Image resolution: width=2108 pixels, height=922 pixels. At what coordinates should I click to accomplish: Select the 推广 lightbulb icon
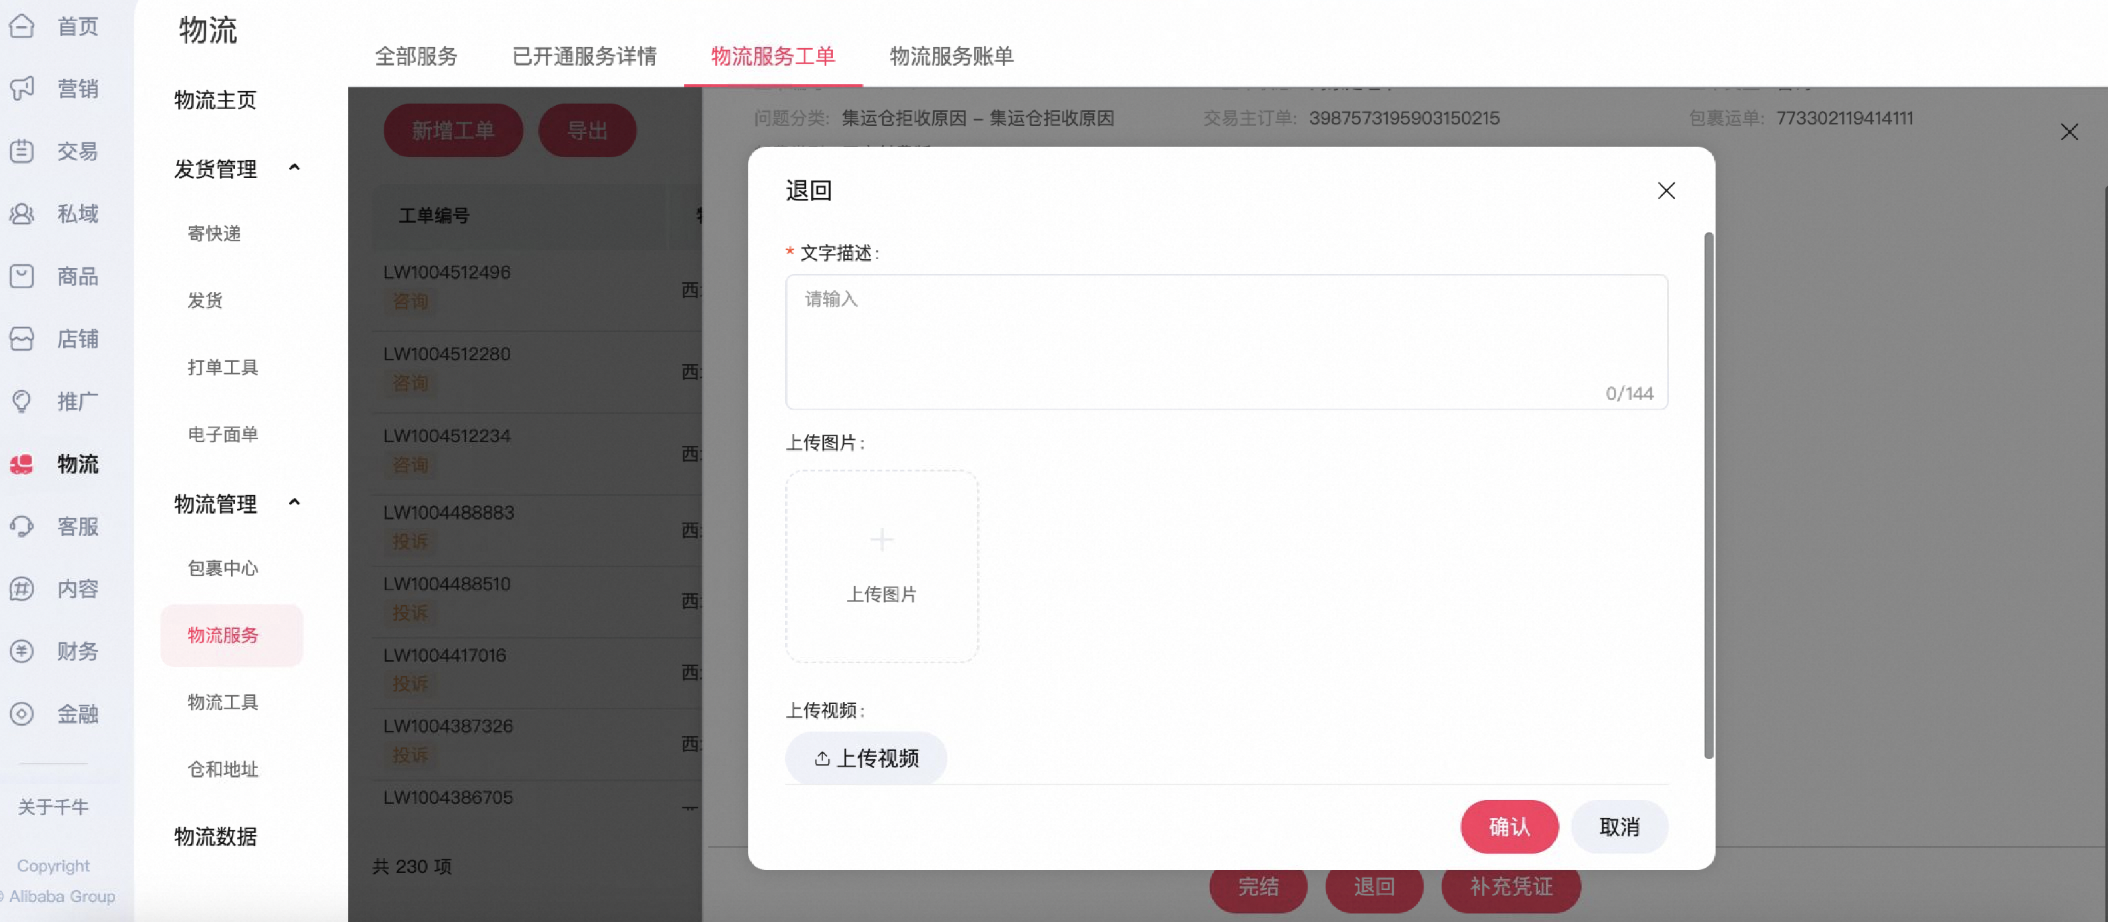point(22,402)
